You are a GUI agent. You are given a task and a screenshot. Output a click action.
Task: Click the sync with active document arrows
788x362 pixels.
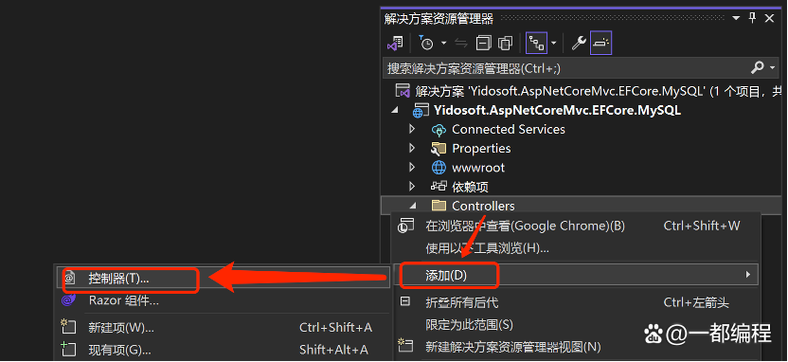tap(461, 44)
